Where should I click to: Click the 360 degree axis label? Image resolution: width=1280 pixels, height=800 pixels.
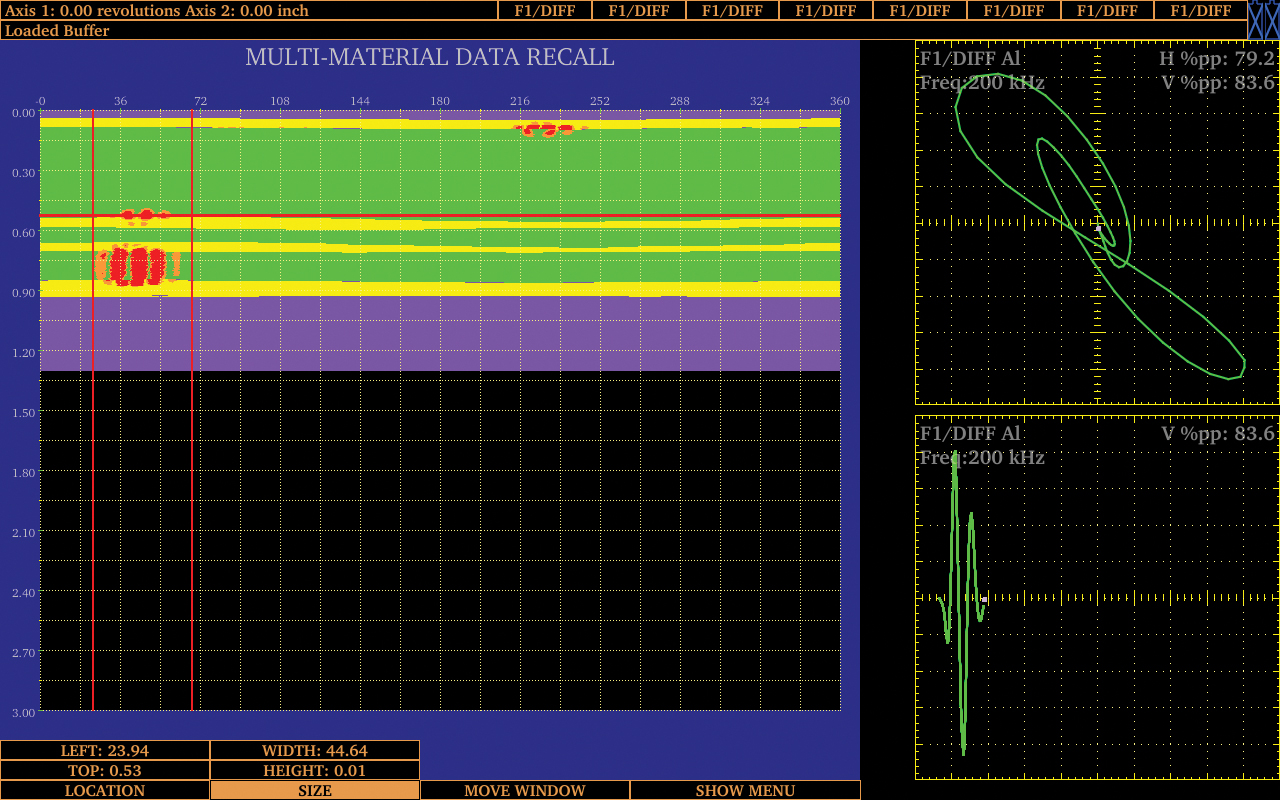pos(840,101)
